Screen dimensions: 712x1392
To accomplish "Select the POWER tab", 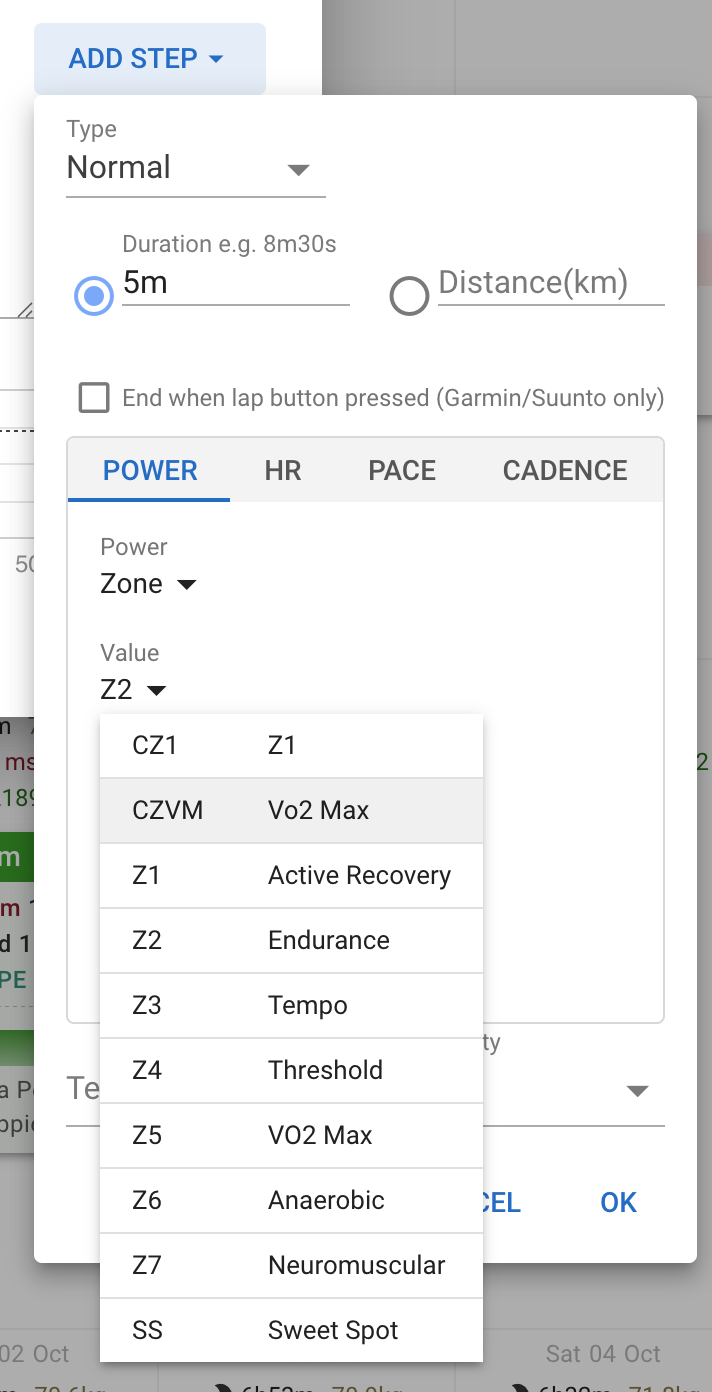I will tap(150, 471).
